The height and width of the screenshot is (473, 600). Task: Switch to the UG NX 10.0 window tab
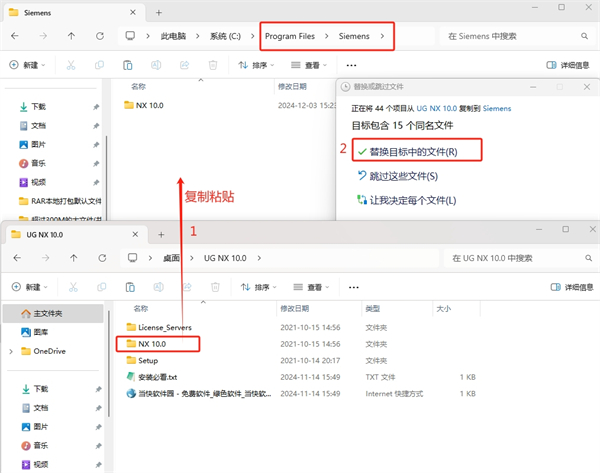pos(70,233)
